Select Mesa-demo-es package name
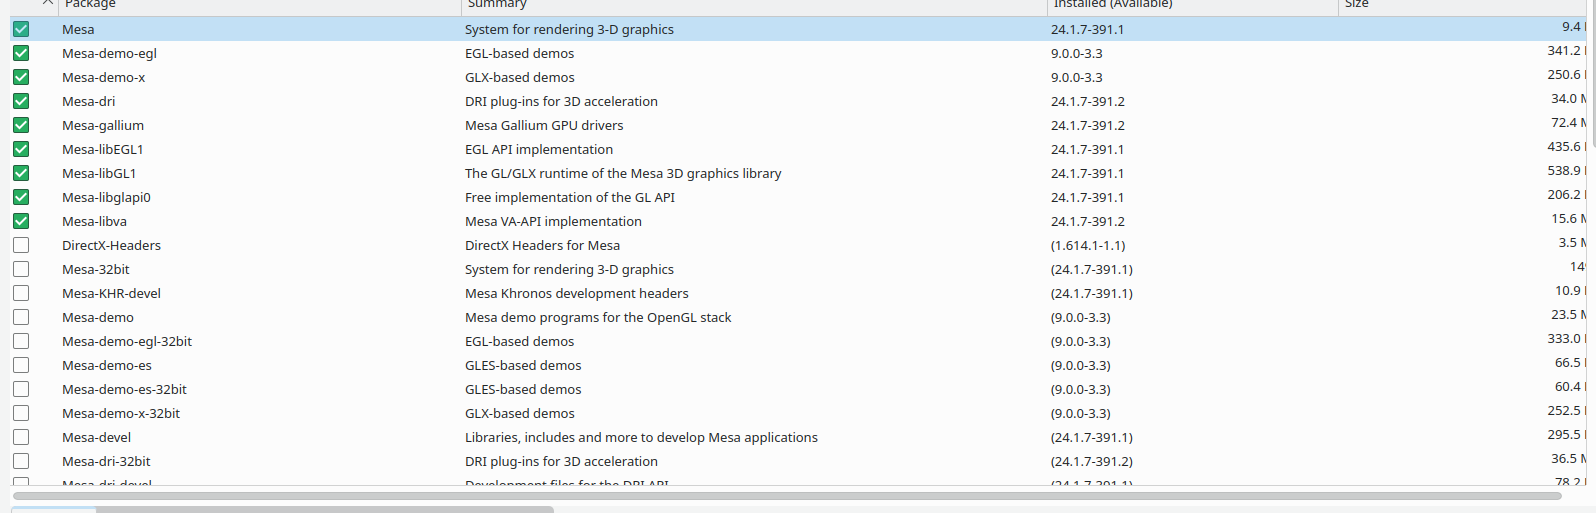This screenshot has width=1596, height=513. coord(107,365)
